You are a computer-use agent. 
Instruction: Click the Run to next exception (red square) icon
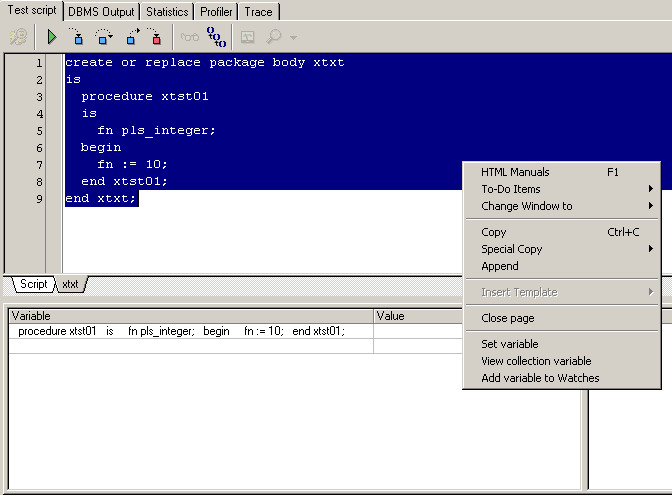coord(155,37)
